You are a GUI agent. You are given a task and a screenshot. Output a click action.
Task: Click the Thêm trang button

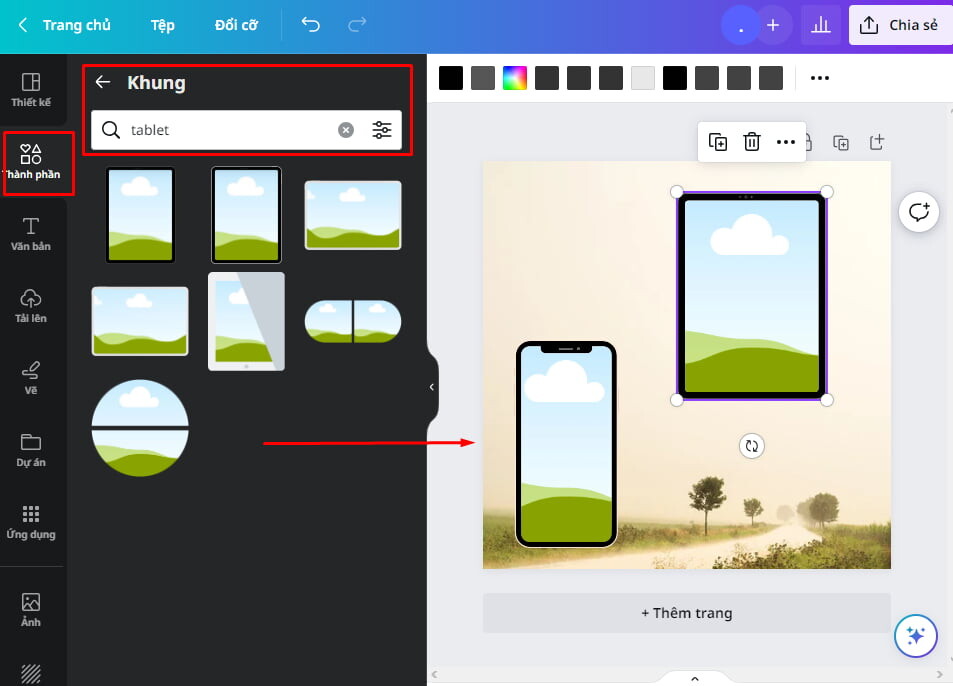[687, 613]
